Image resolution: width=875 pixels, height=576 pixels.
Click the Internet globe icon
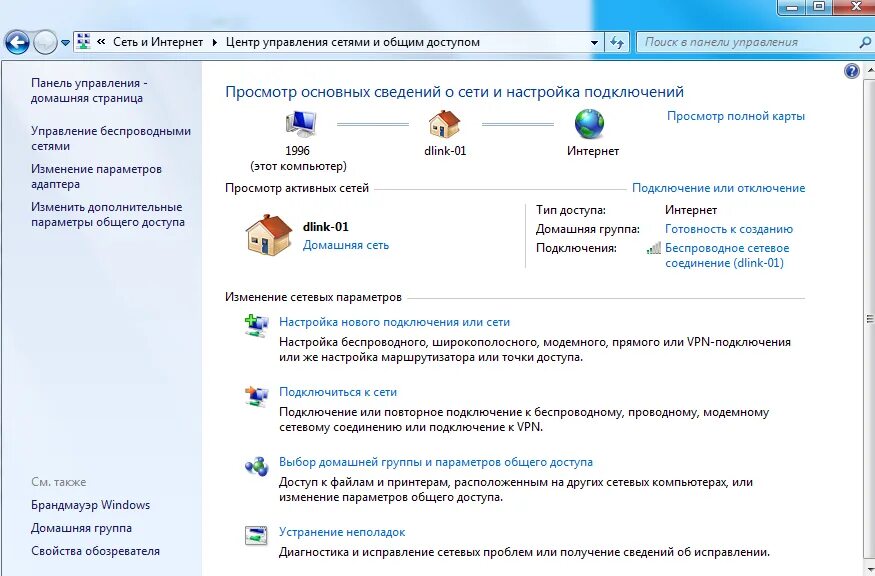click(590, 124)
